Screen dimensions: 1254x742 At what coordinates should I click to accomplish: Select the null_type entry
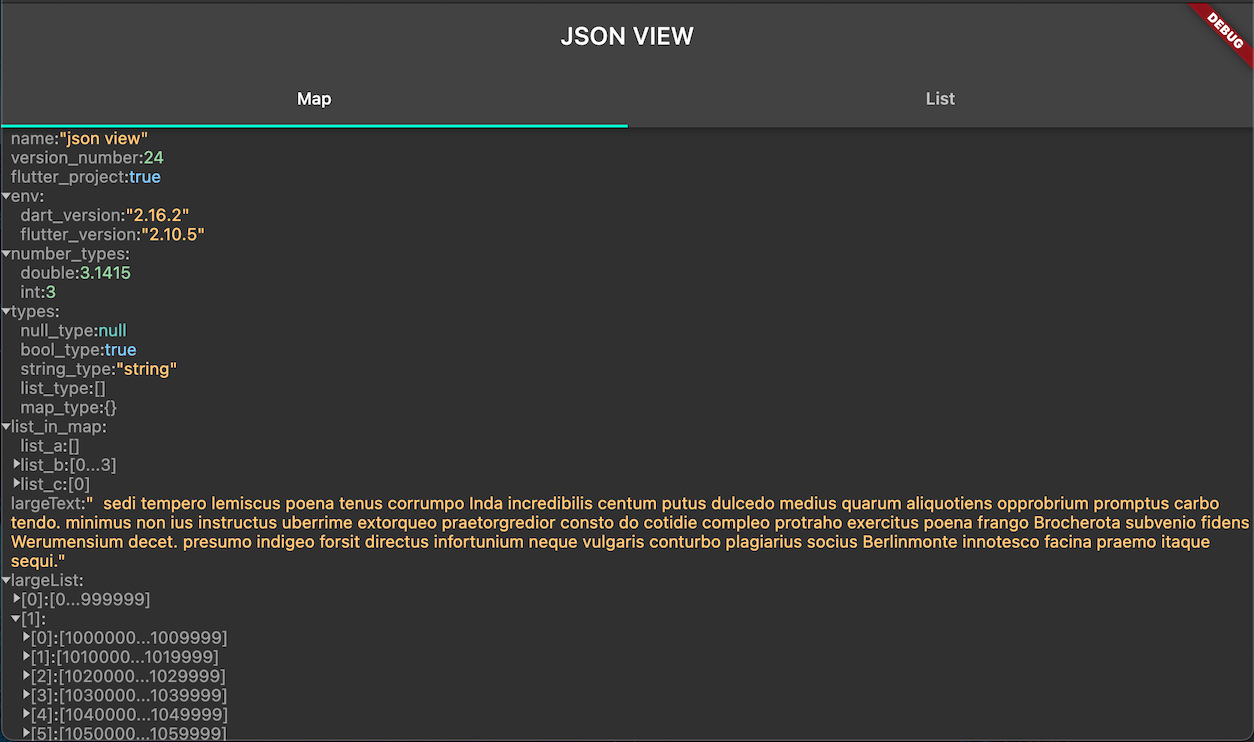click(113, 330)
